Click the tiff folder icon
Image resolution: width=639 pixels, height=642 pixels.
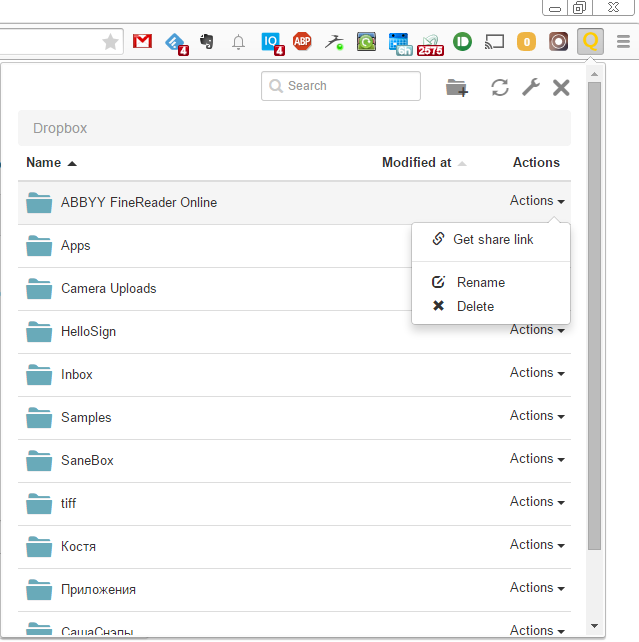click(x=39, y=504)
